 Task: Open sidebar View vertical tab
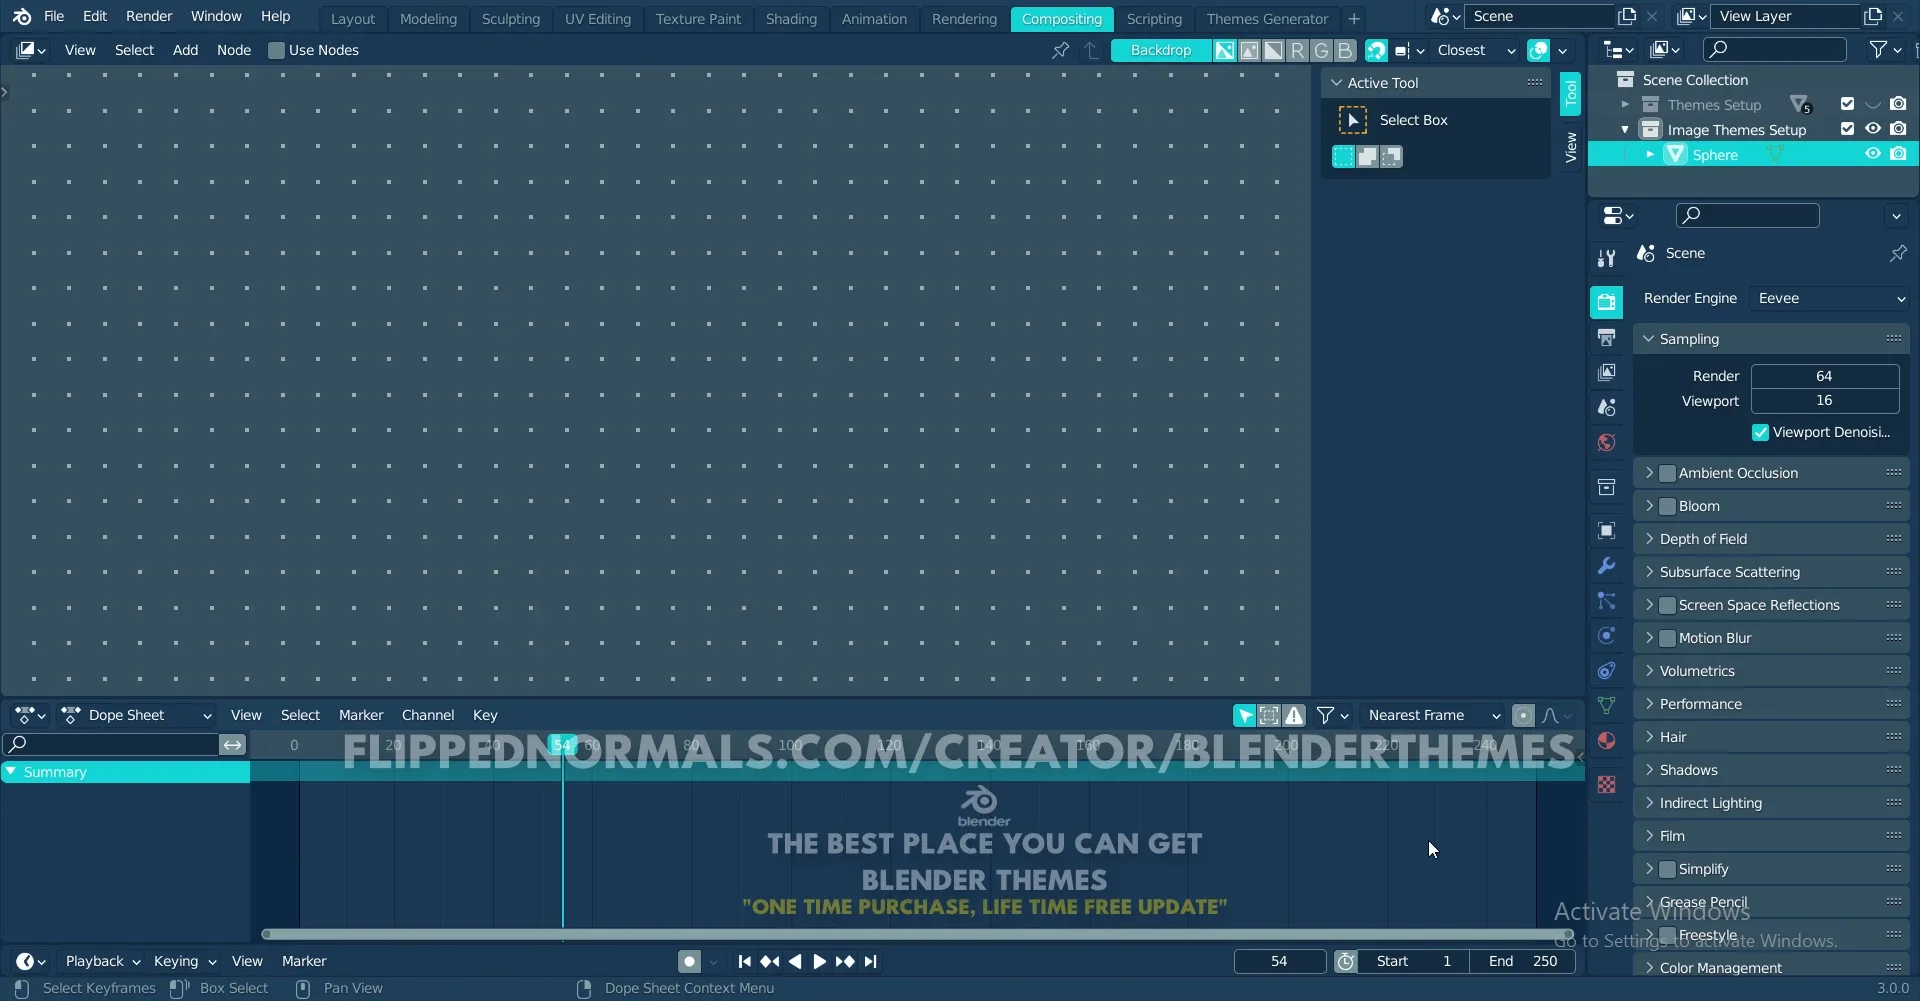click(1570, 147)
